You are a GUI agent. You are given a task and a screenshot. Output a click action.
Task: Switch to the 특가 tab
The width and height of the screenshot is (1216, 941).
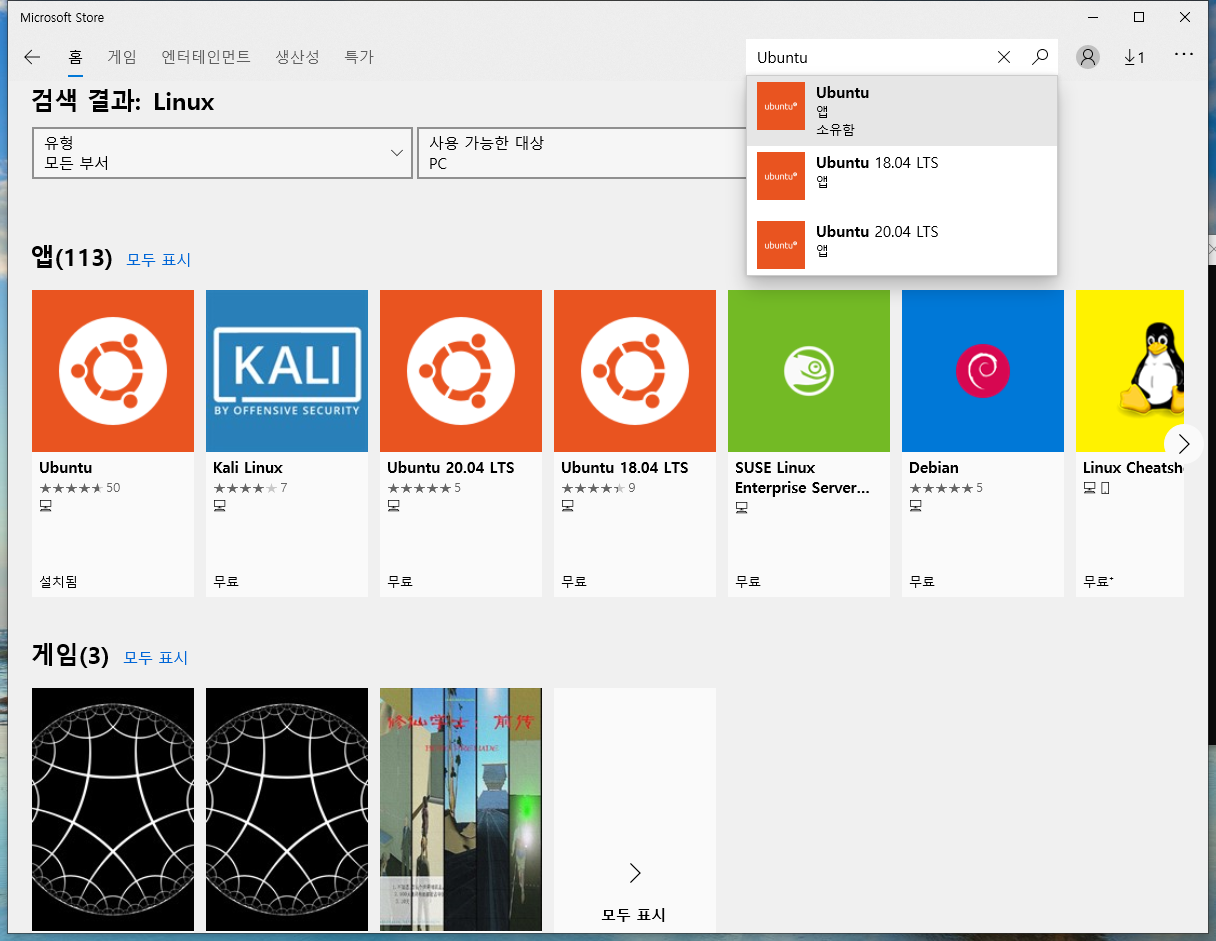coord(359,57)
